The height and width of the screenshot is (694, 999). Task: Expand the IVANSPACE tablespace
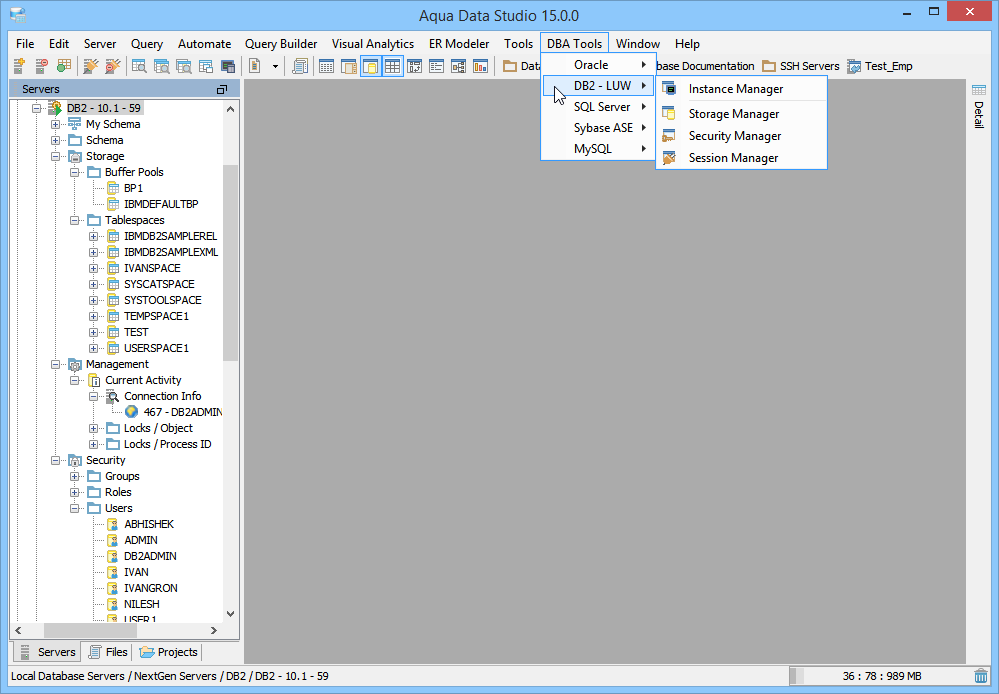[94, 268]
